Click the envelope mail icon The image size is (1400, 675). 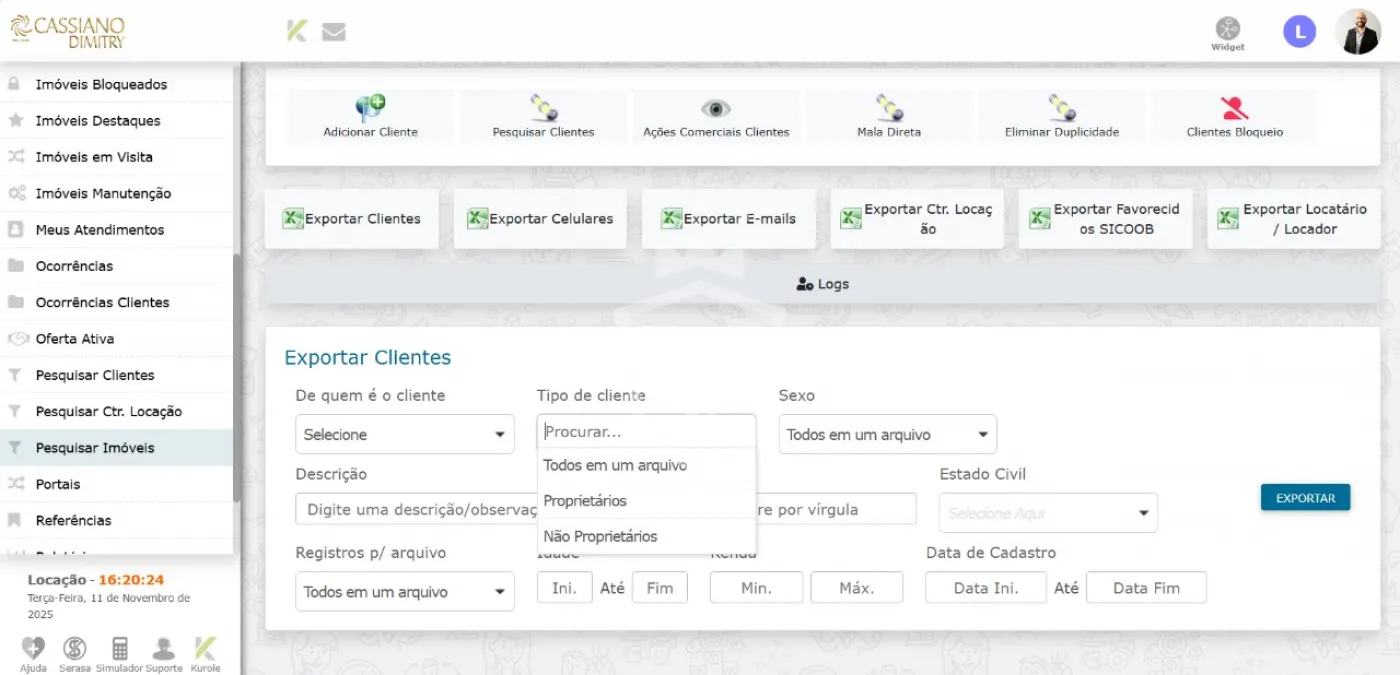click(x=333, y=32)
